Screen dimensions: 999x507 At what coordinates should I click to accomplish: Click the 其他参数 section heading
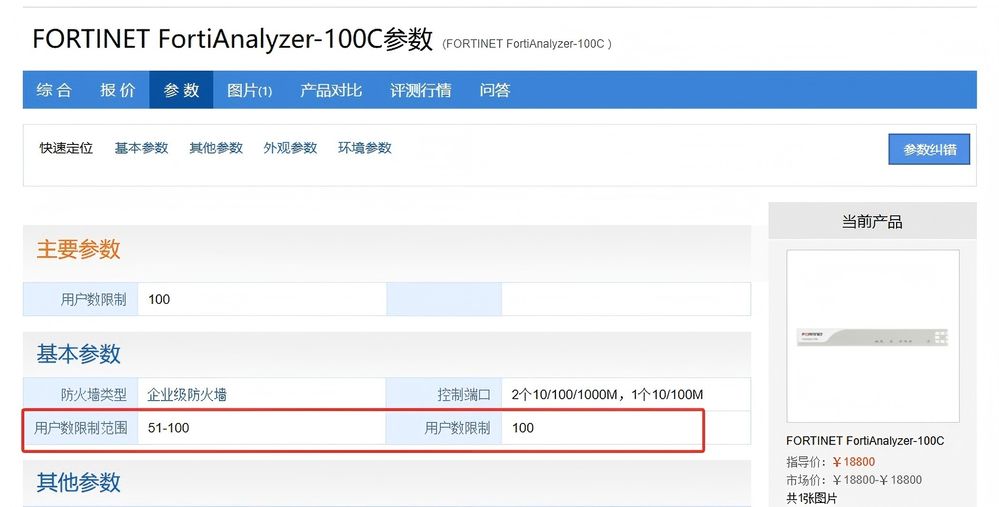(78, 482)
